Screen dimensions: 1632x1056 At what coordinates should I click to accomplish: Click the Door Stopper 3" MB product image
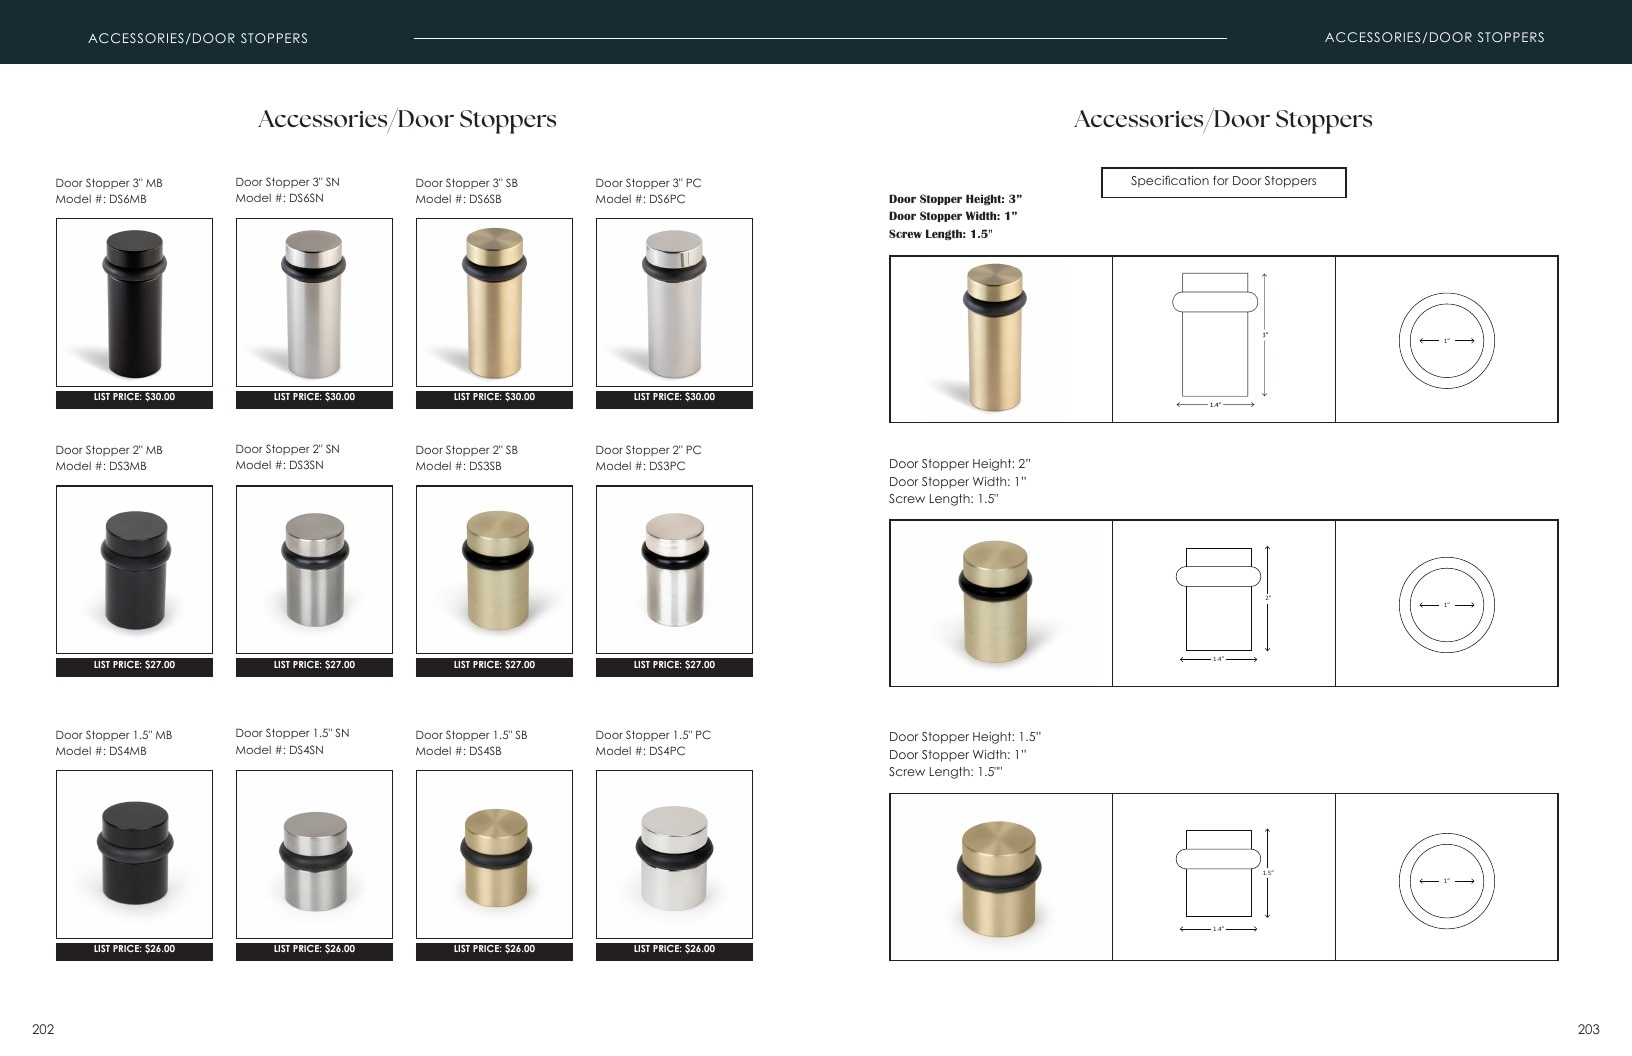point(134,302)
